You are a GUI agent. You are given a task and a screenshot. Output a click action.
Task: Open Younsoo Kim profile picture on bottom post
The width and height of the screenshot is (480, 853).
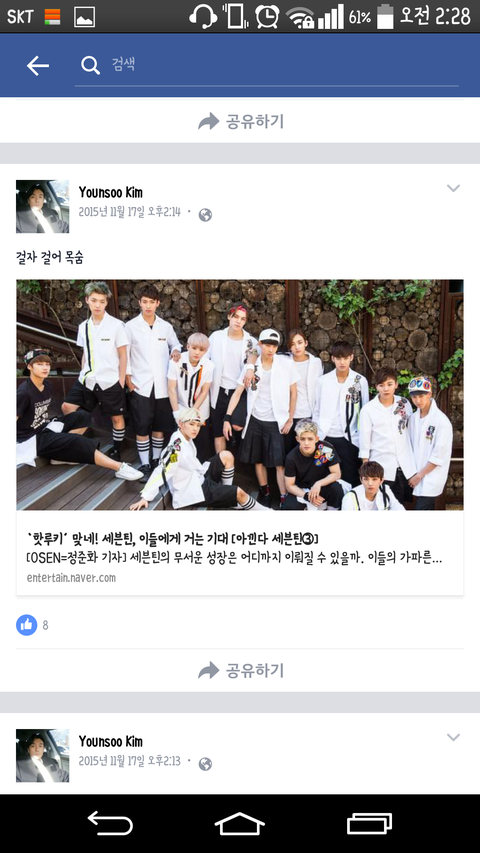click(x=42, y=755)
